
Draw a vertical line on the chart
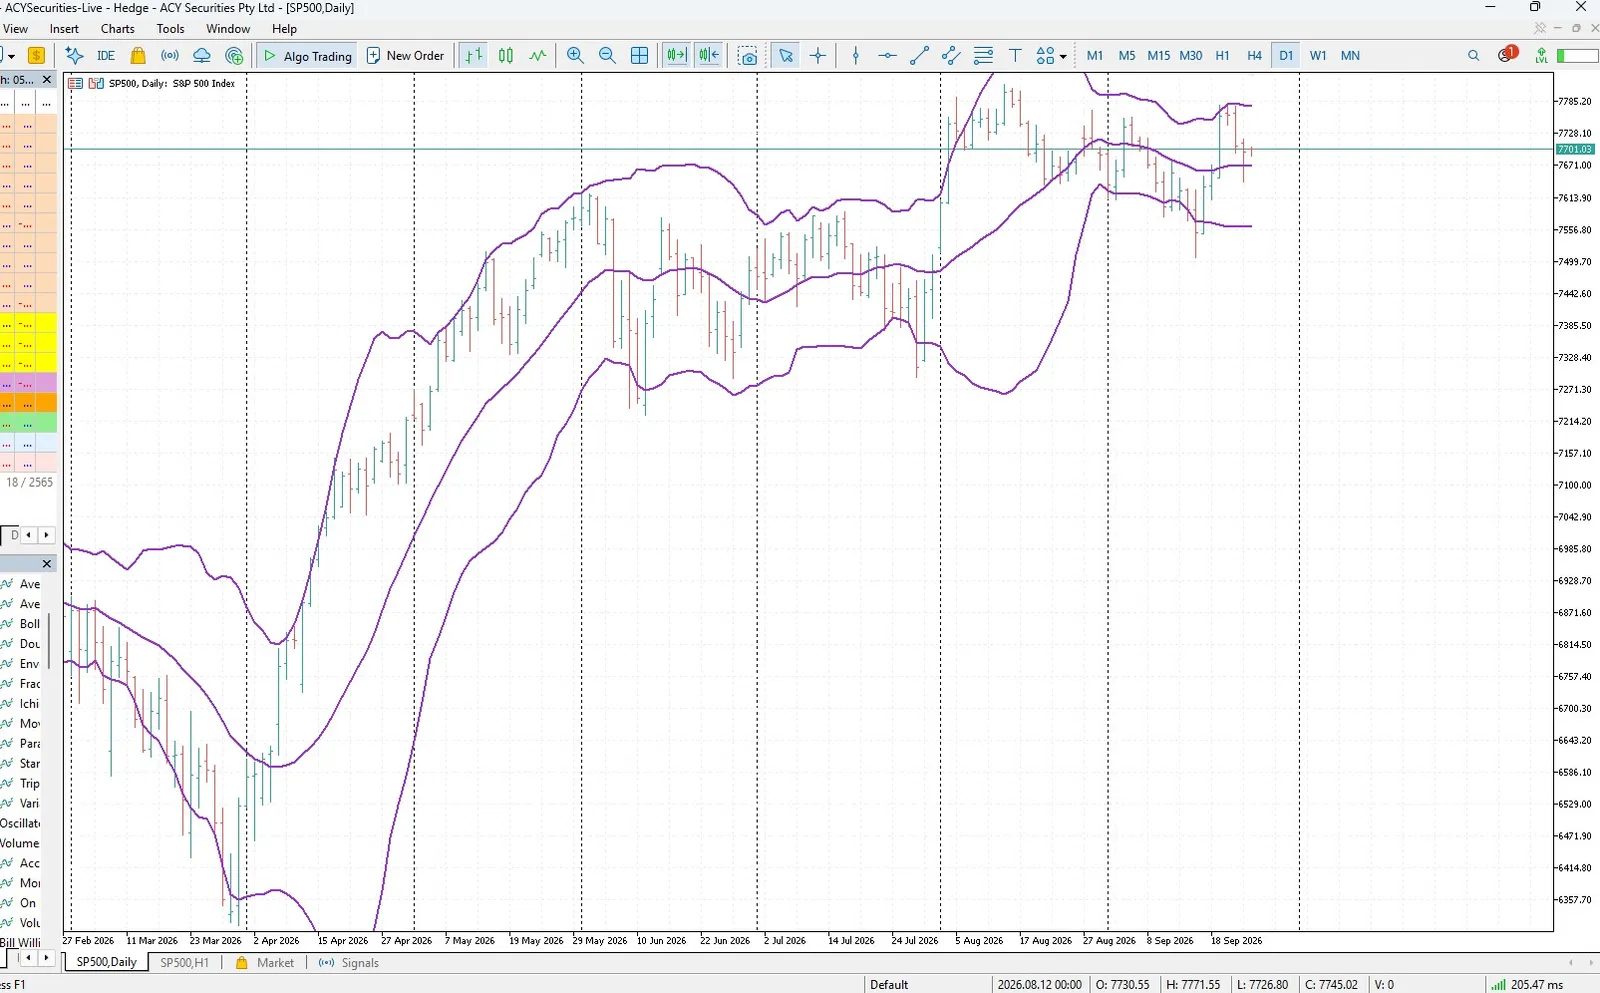pos(856,56)
